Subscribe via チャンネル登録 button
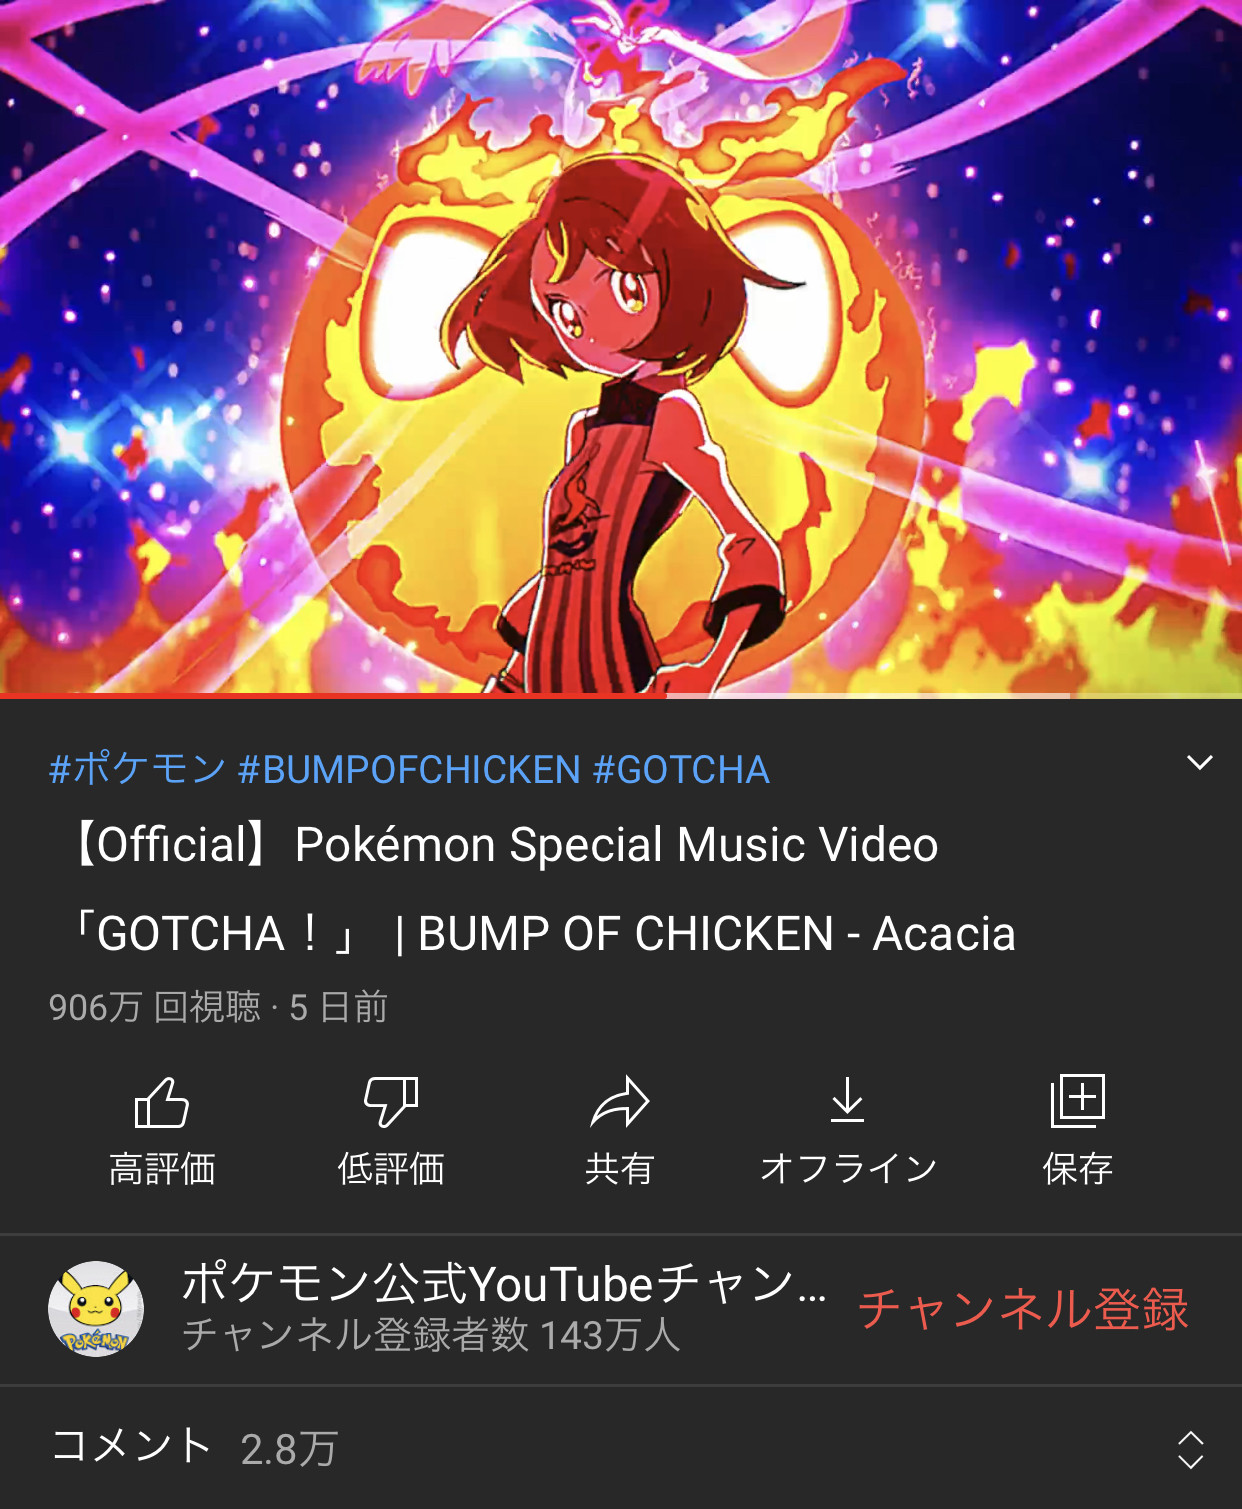 1023,1309
